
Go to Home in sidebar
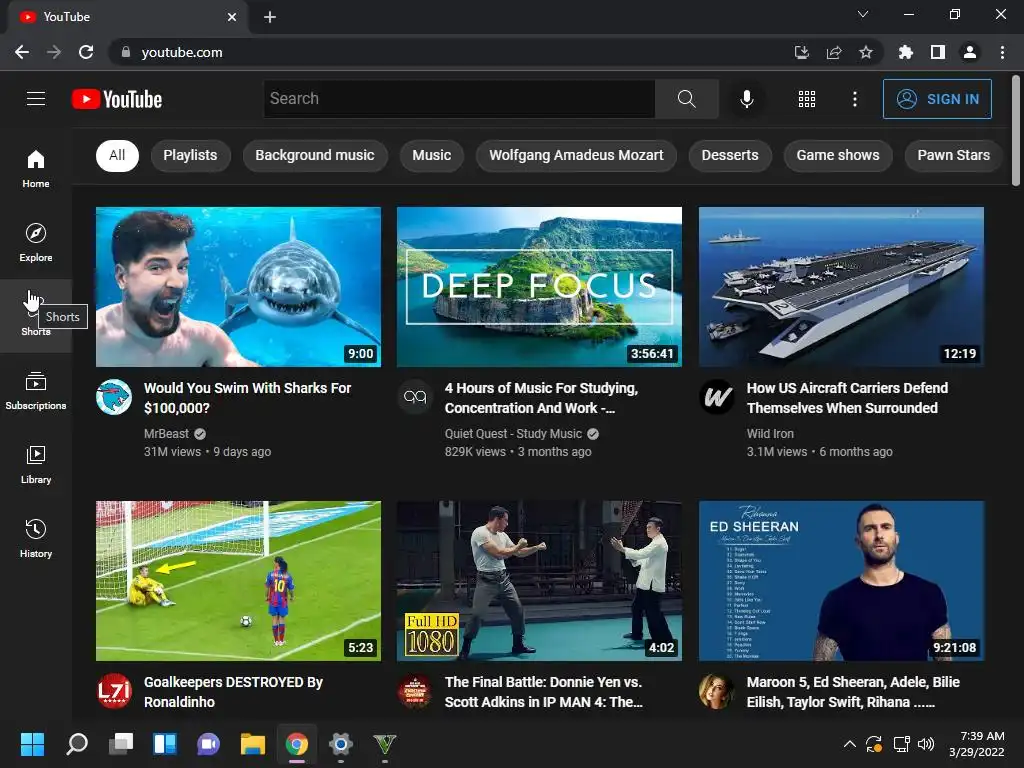pos(36,168)
